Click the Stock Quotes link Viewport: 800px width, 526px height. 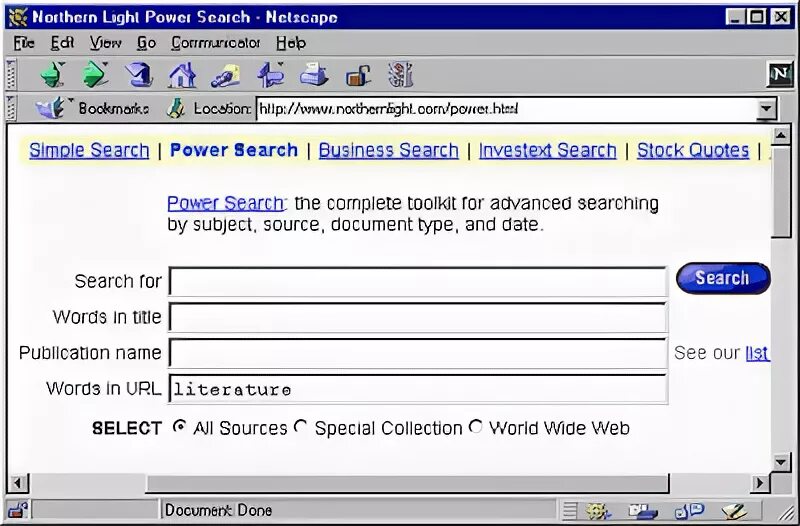pyautogui.click(x=693, y=150)
